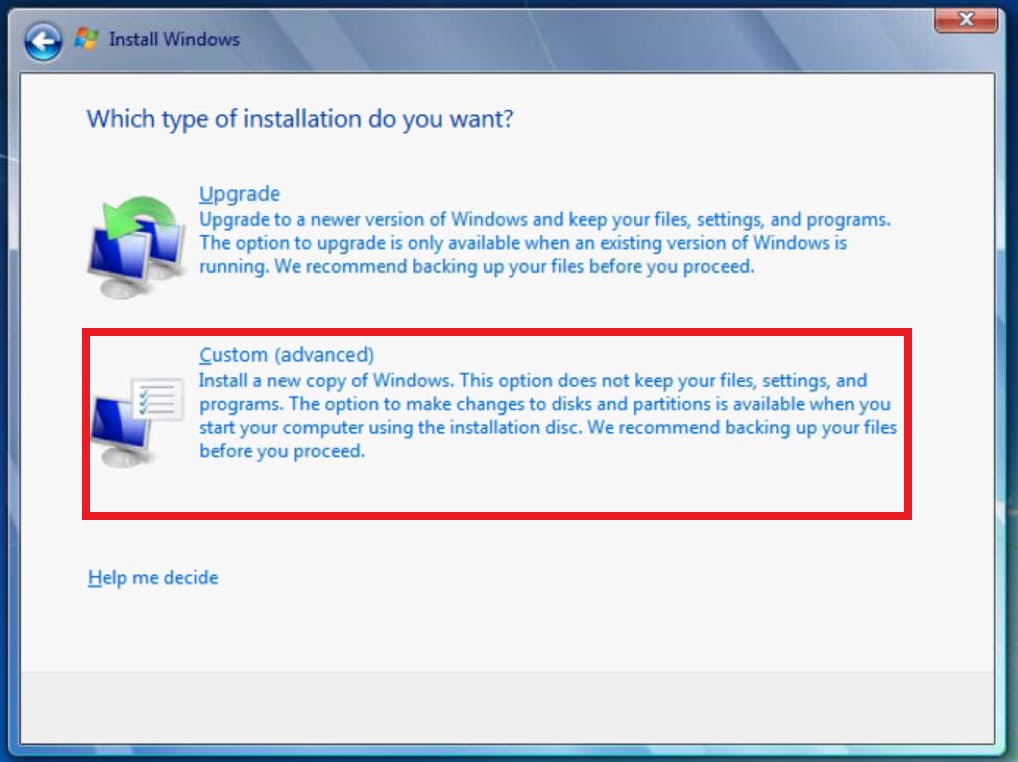Click the Install Windows title text

point(174,40)
